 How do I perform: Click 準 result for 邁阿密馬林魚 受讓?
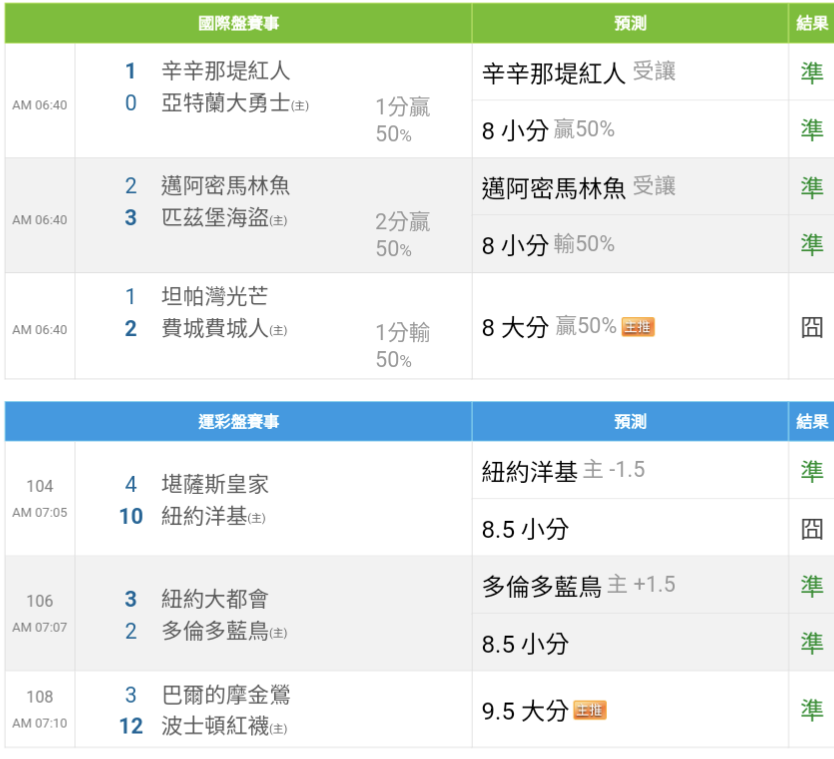tap(812, 187)
